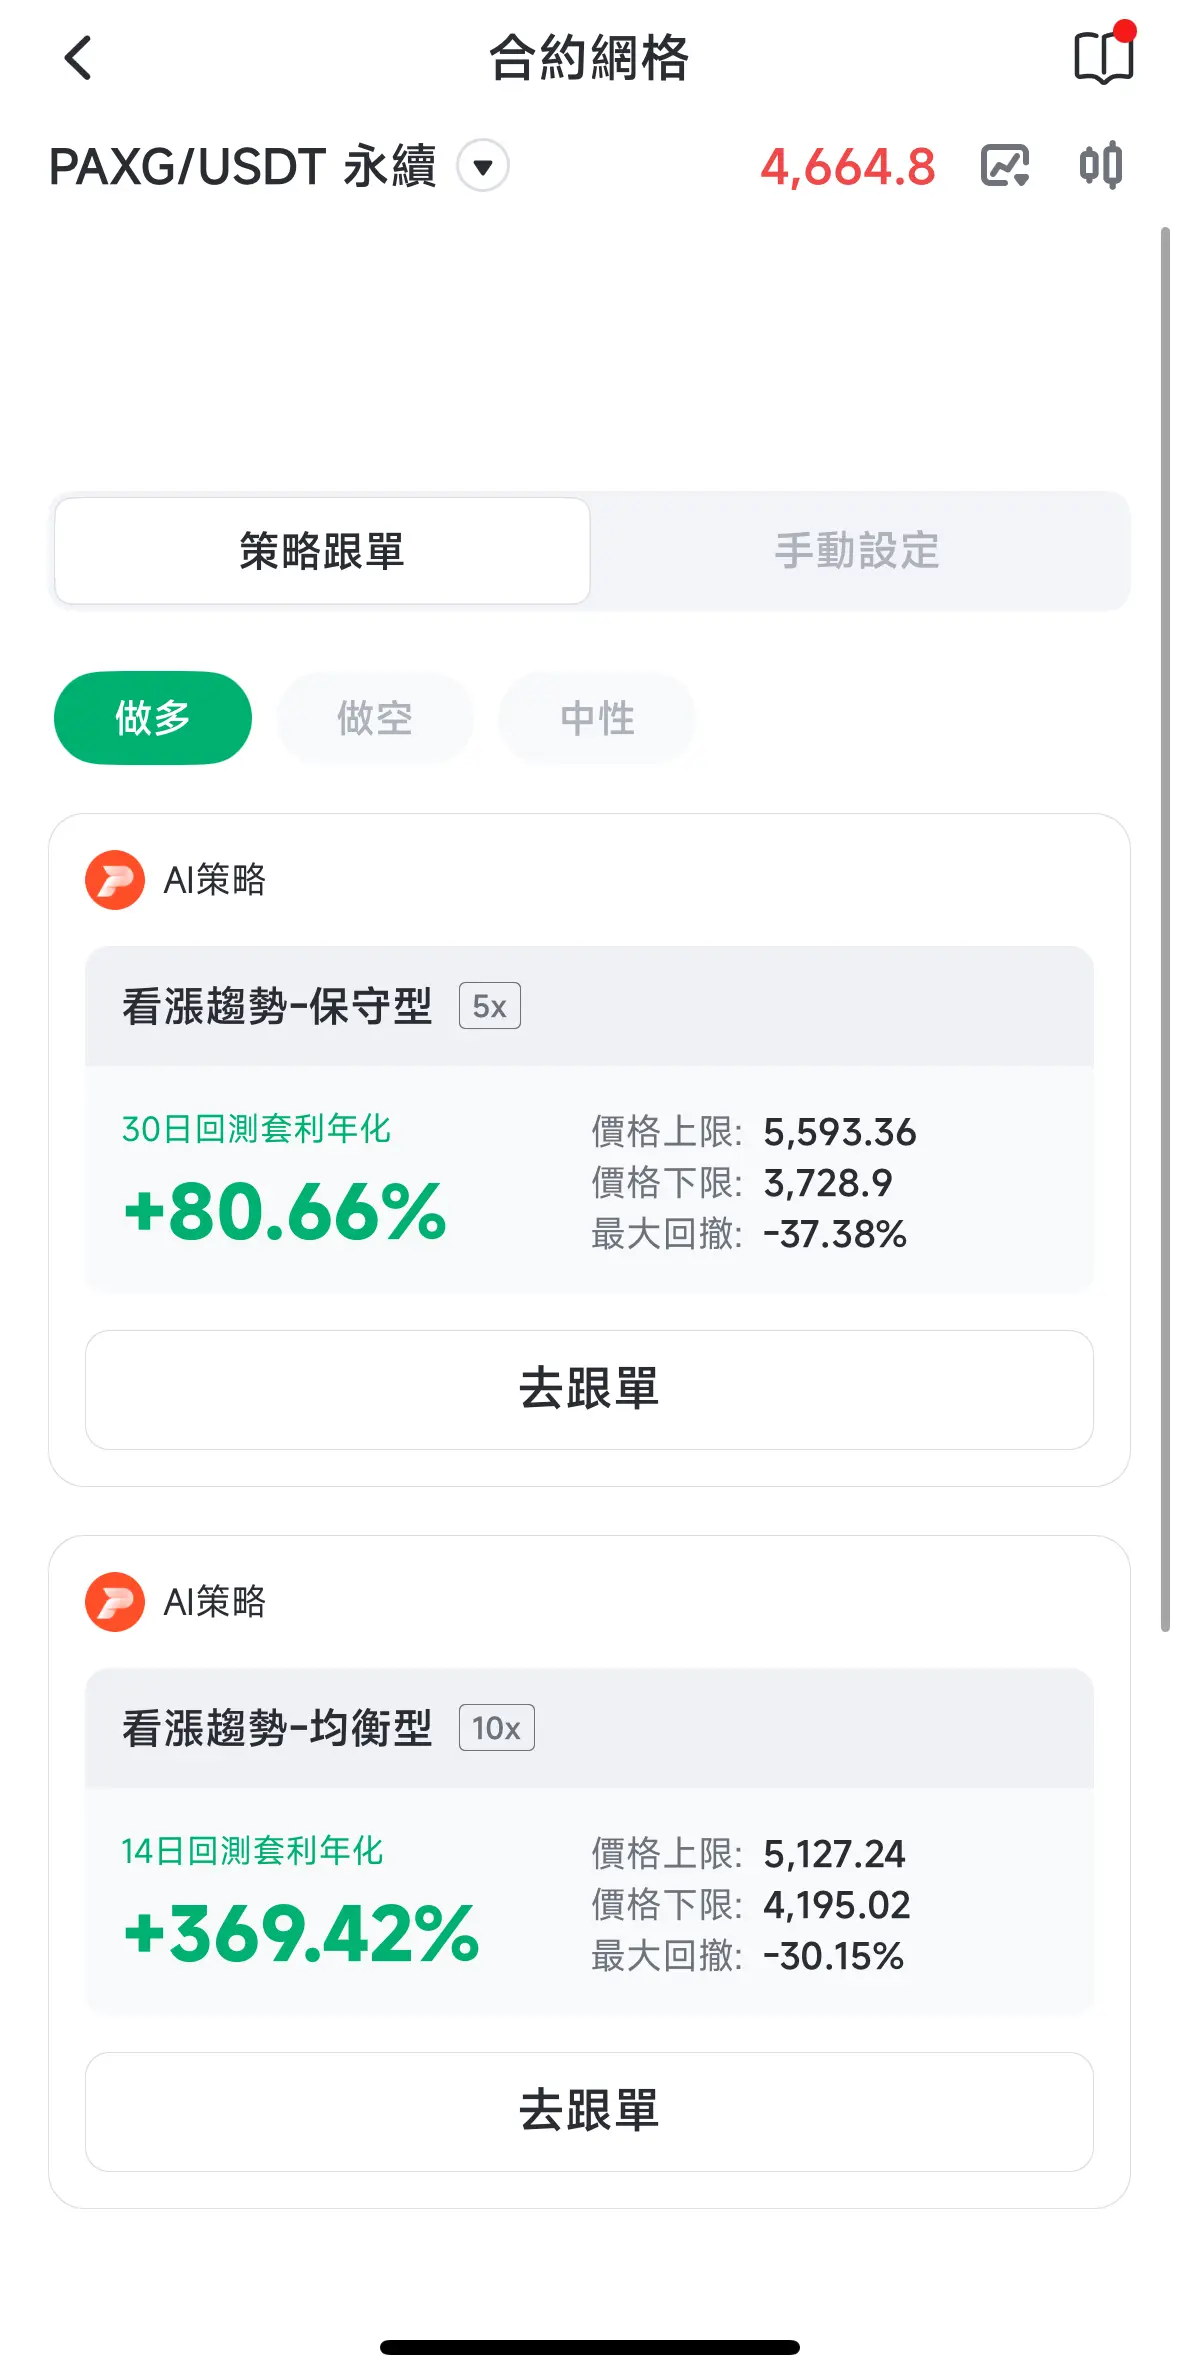Tap the back arrow icon
The height and width of the screenshot is (2379, 1179).
point(78,58)
